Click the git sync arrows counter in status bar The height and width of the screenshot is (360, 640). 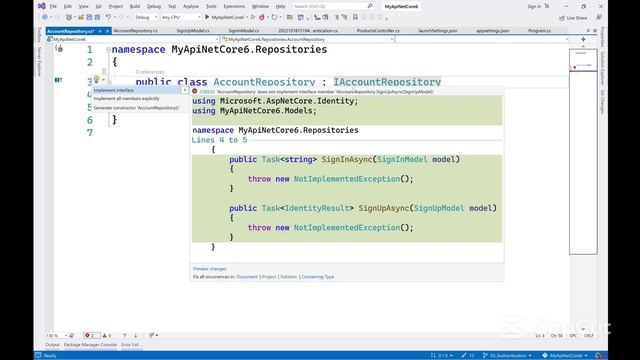[x=441, y=356]
